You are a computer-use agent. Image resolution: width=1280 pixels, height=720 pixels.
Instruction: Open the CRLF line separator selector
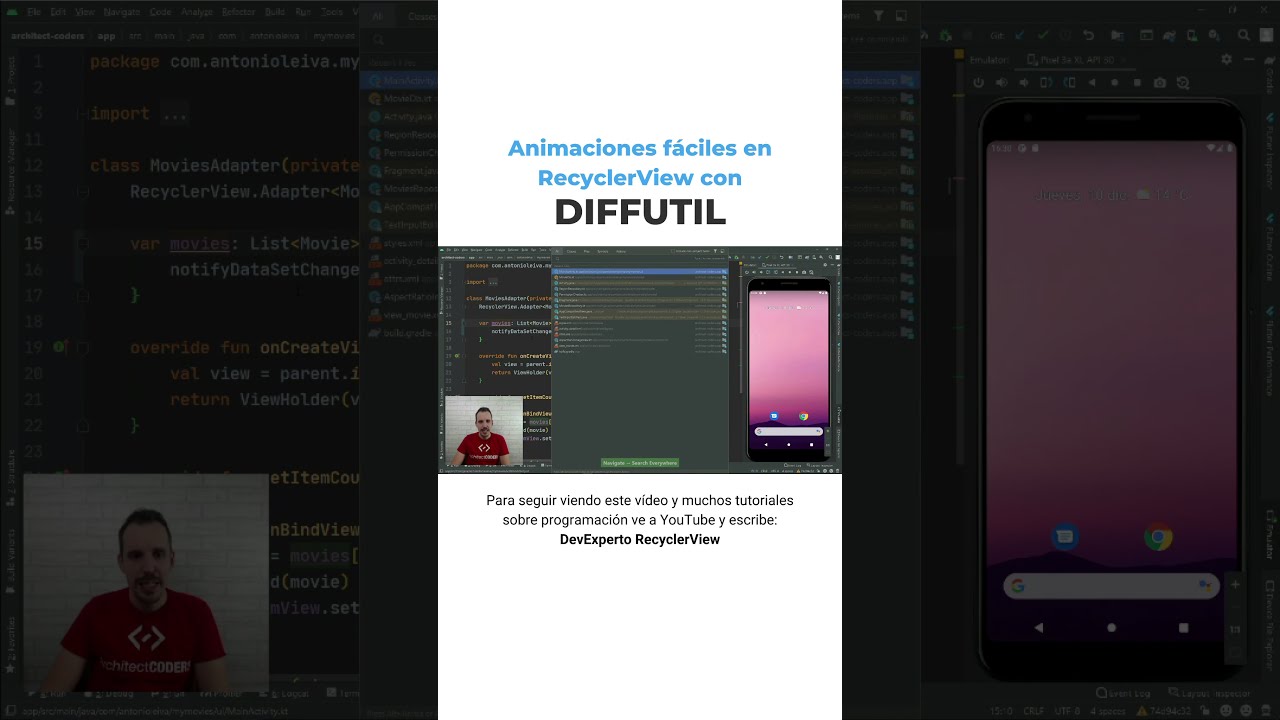click(1034, 711)
